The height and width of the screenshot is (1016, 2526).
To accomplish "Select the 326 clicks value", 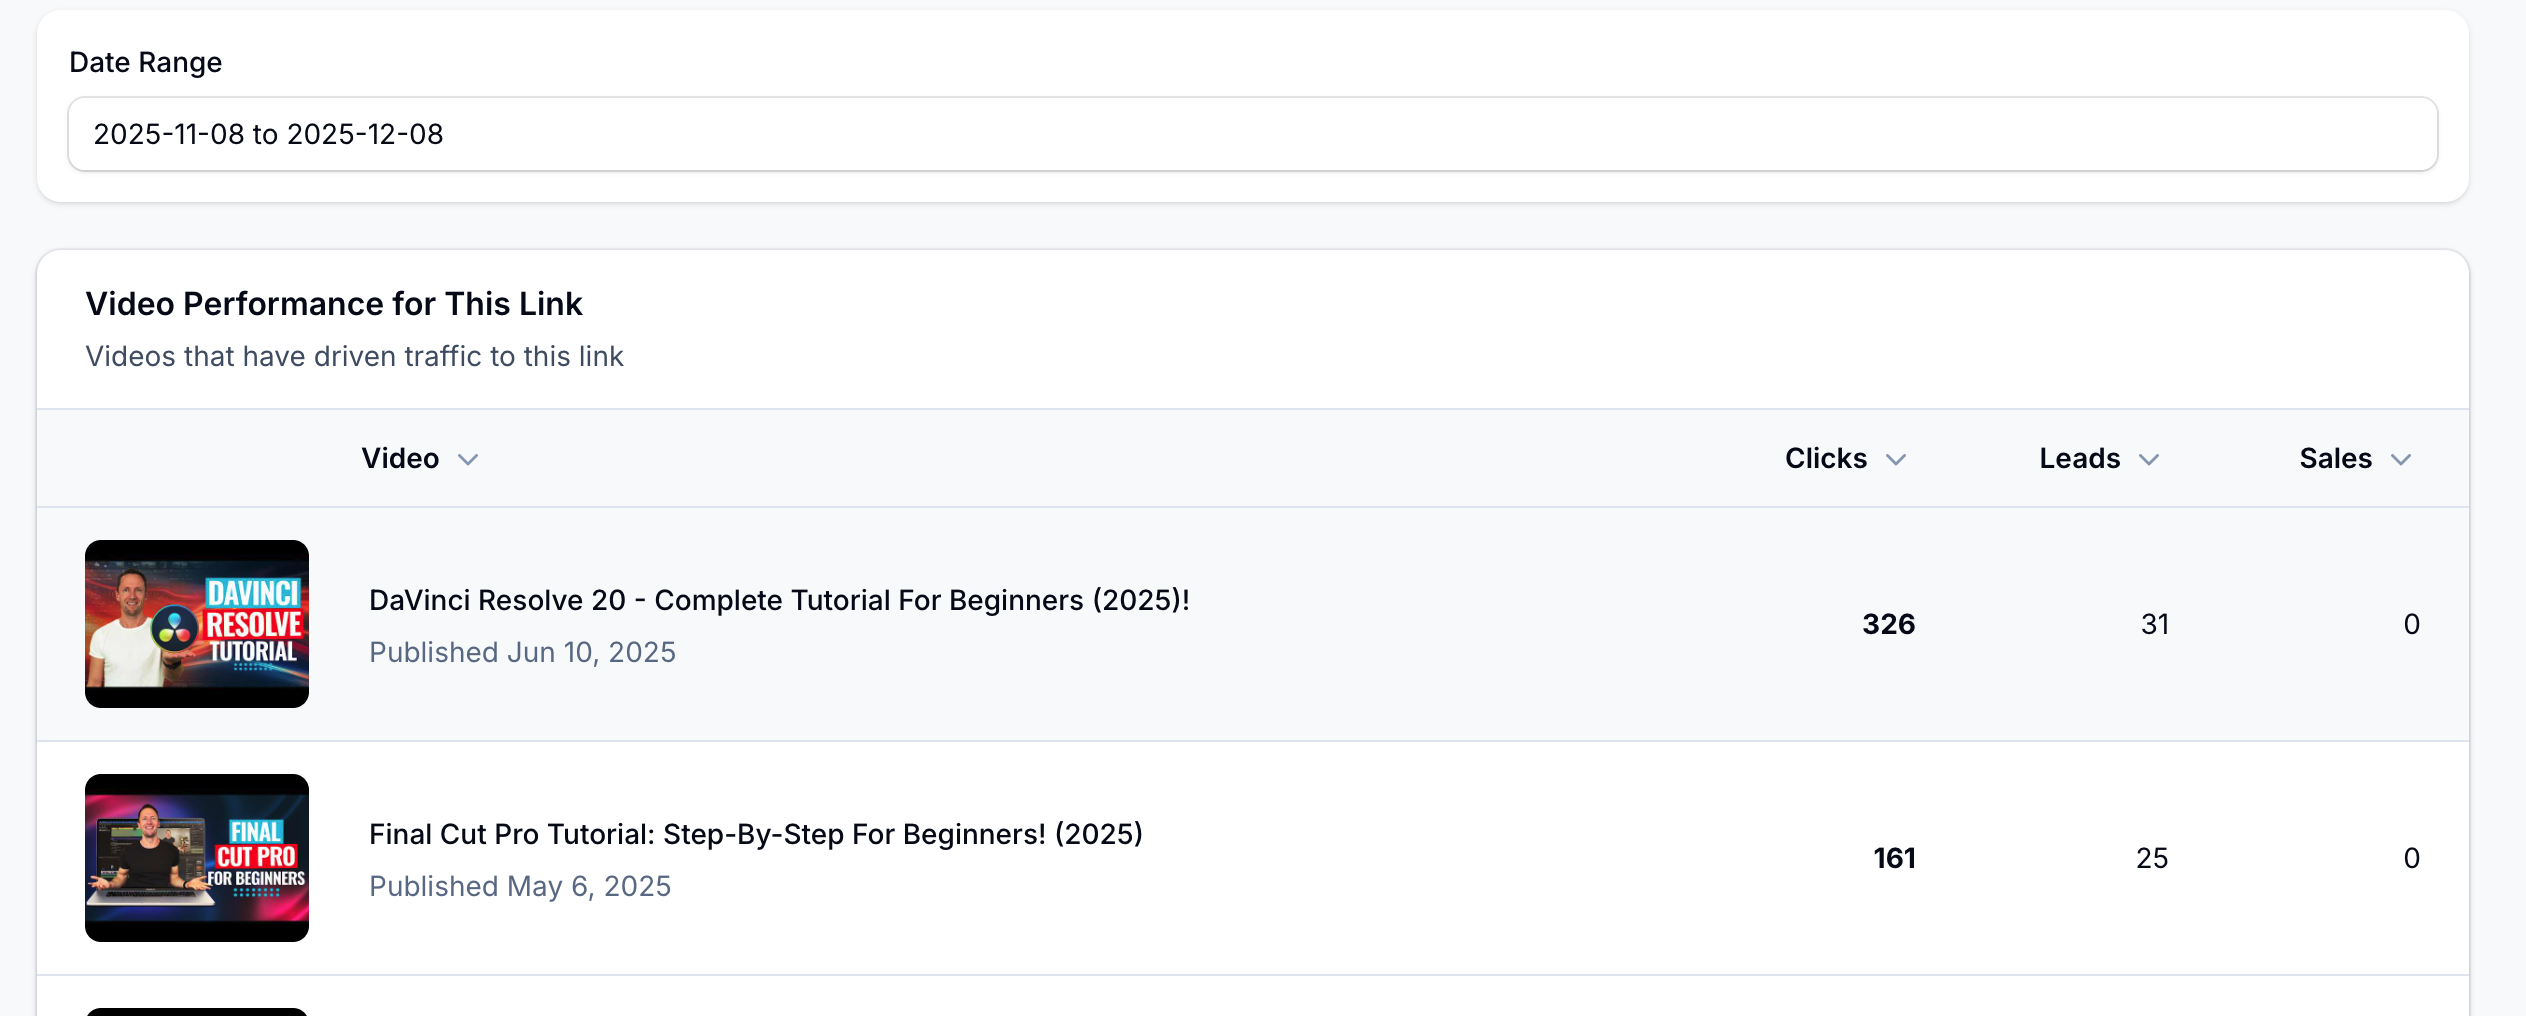I will point(1888,624).
